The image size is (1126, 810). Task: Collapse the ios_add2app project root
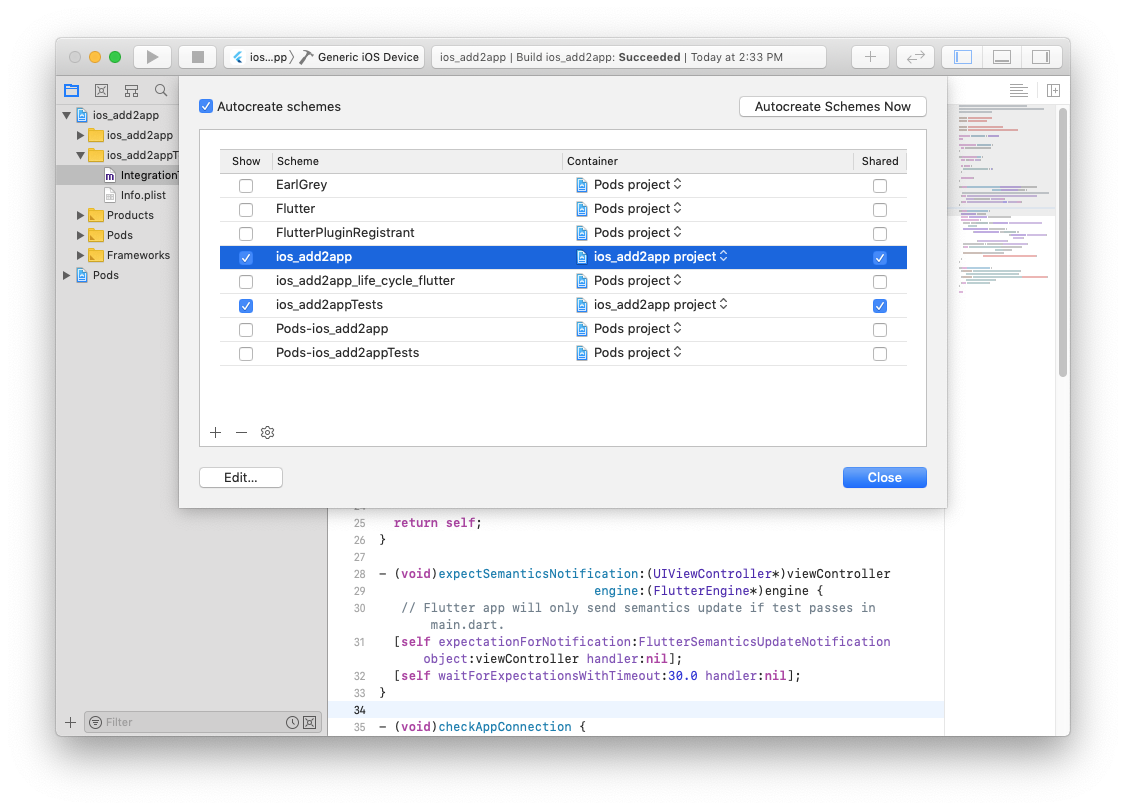(67, 115)
